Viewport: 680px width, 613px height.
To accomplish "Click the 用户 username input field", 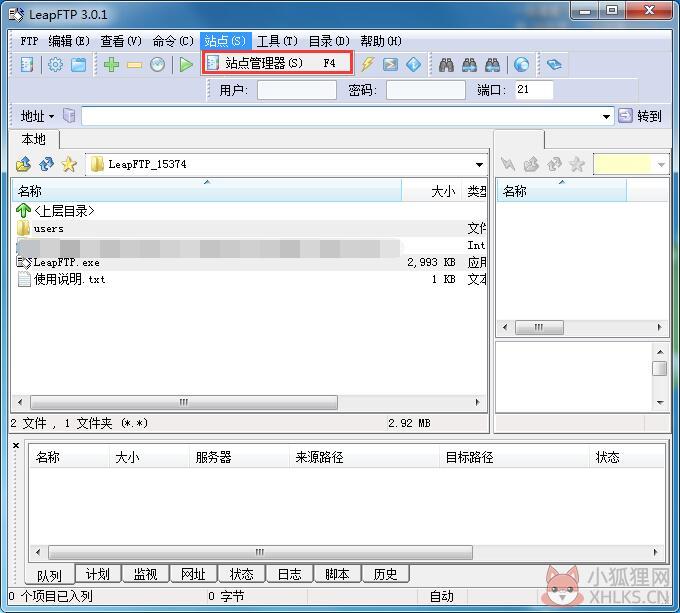I will [297, 90].
